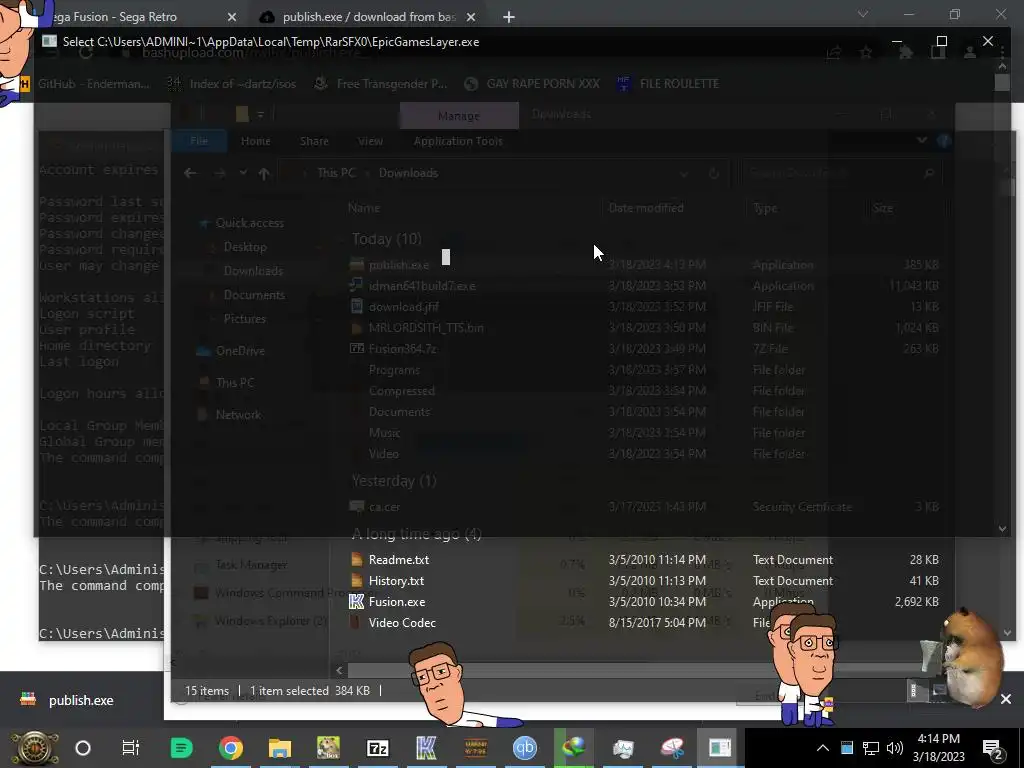Open the Start menu clock-style button

[34, 748]
